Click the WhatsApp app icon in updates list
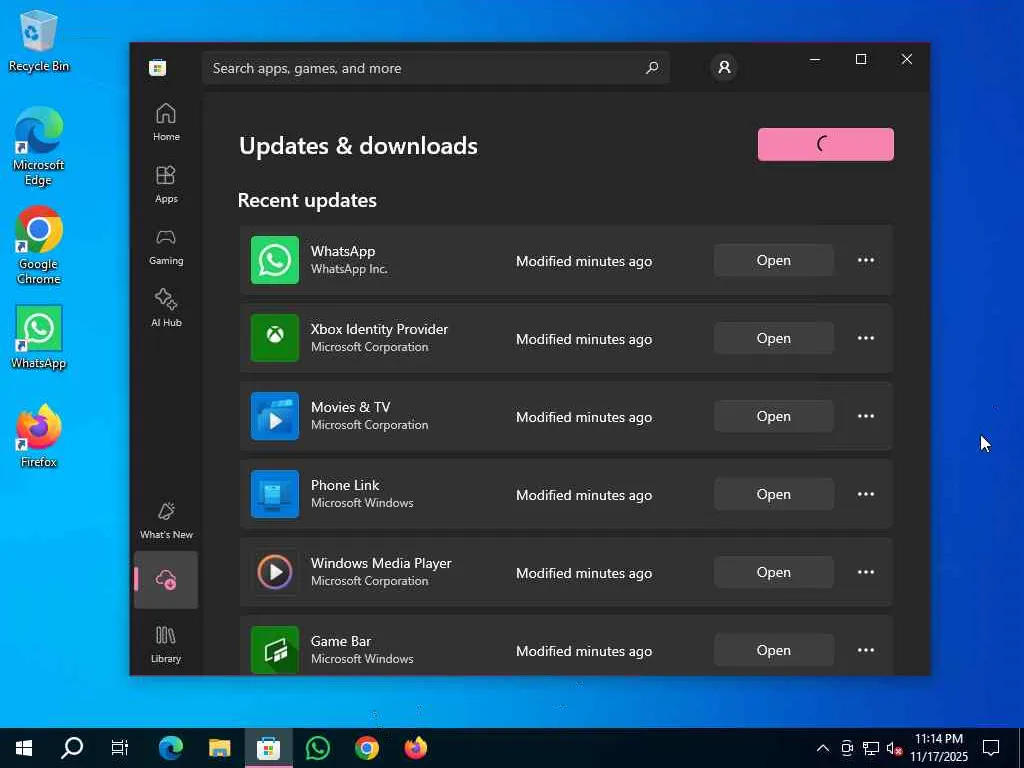 point(275,260)
